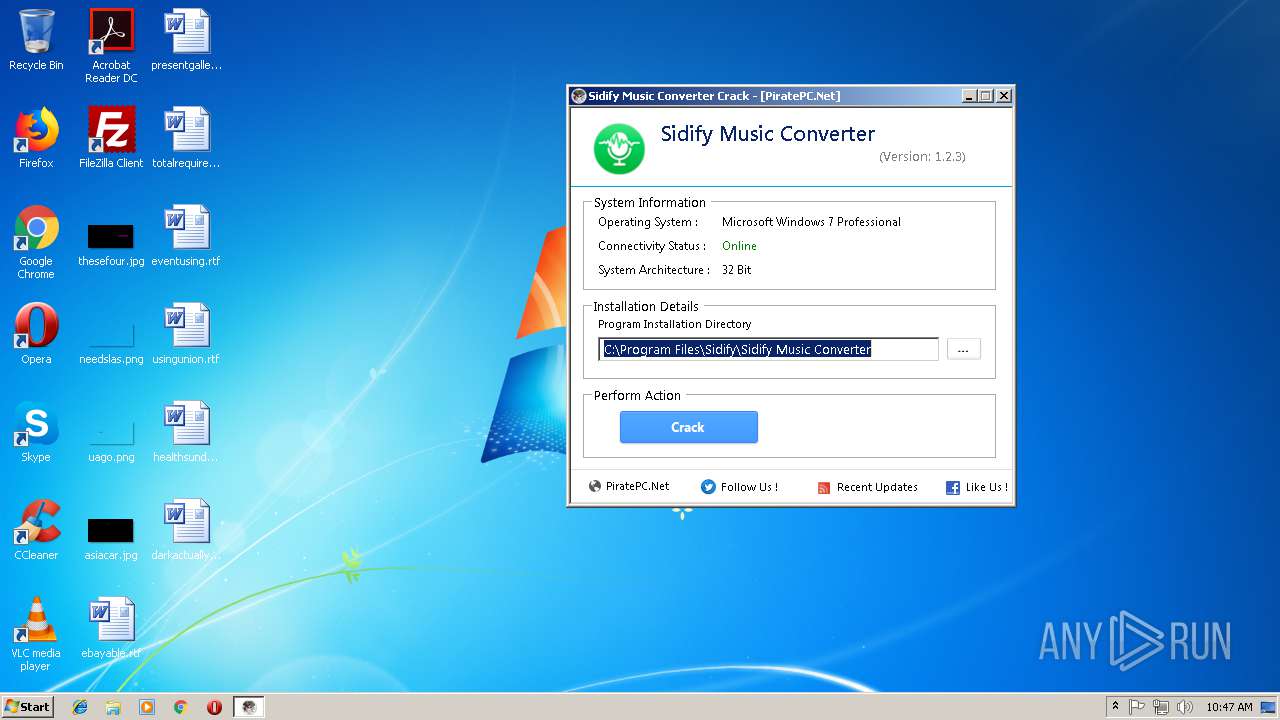Launch Opera from the taskbar
Viewport: 1280px width, 720px height.
[x=214, y=707]
